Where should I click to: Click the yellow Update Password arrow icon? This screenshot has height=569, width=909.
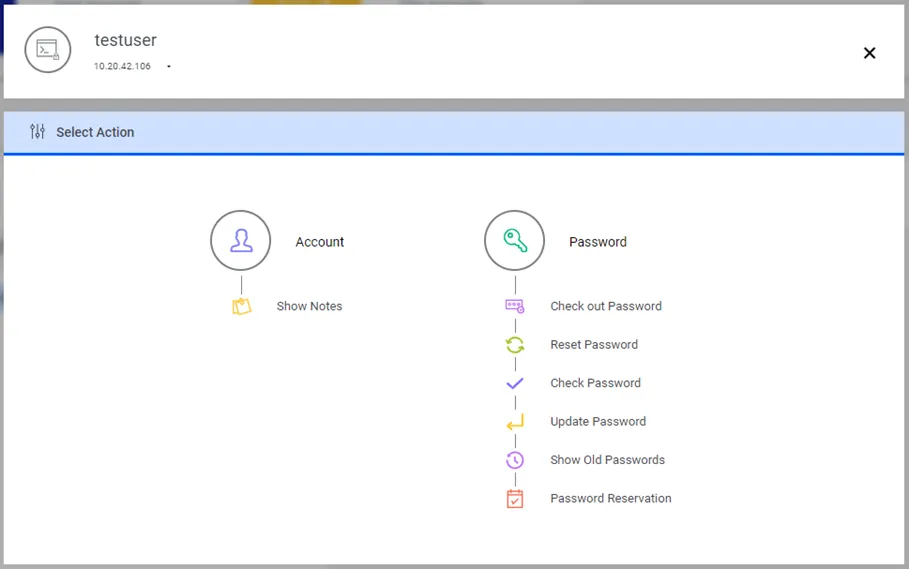(x=515, y=422)
